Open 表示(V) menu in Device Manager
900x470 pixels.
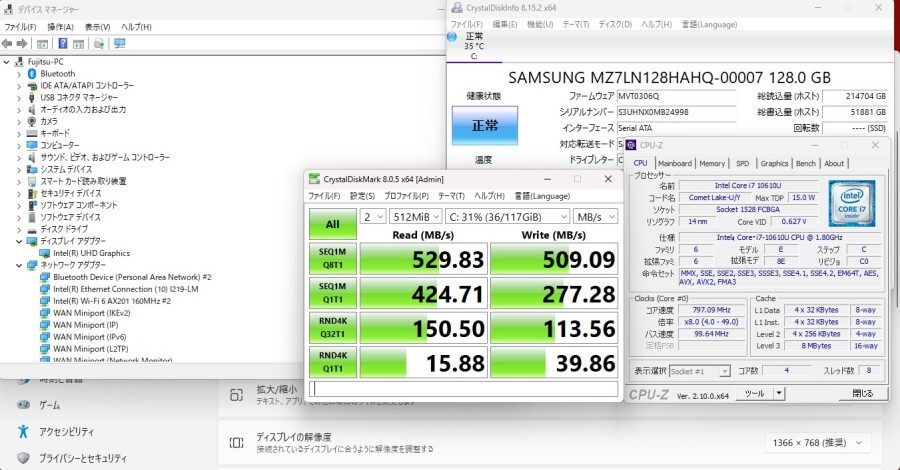[x=98, y=27]
